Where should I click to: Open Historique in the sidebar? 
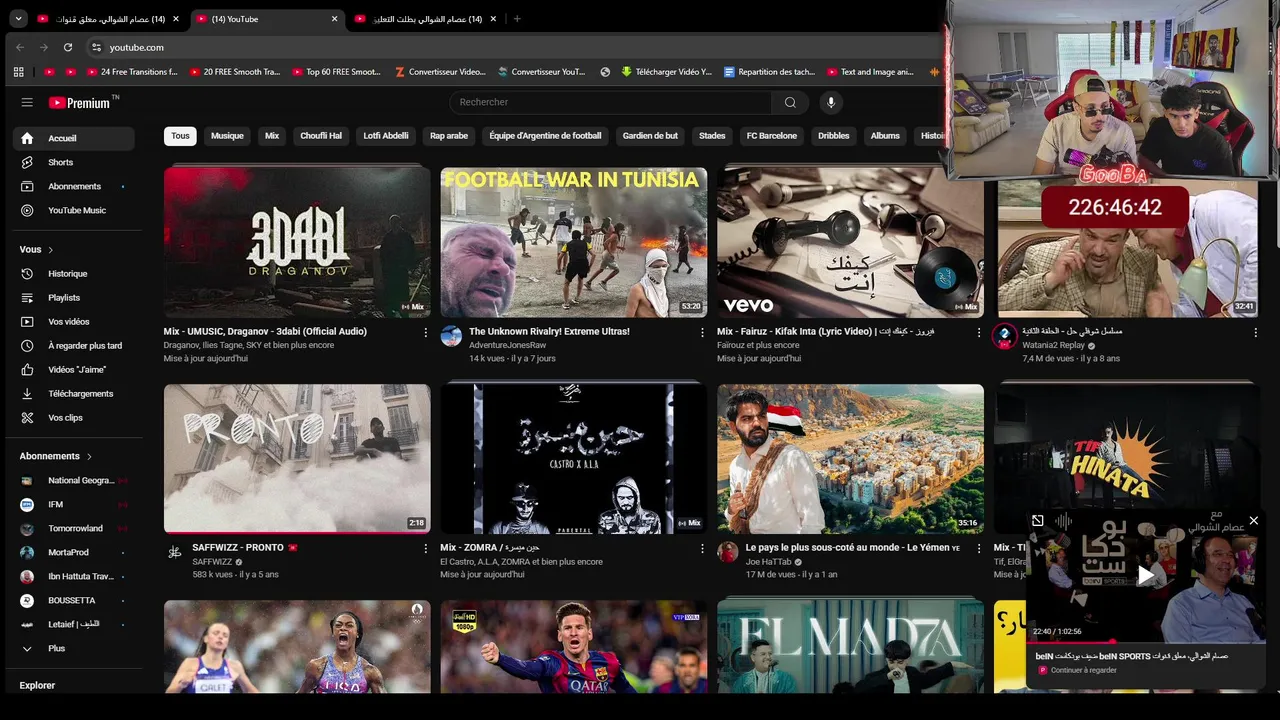tap(74, 273)
